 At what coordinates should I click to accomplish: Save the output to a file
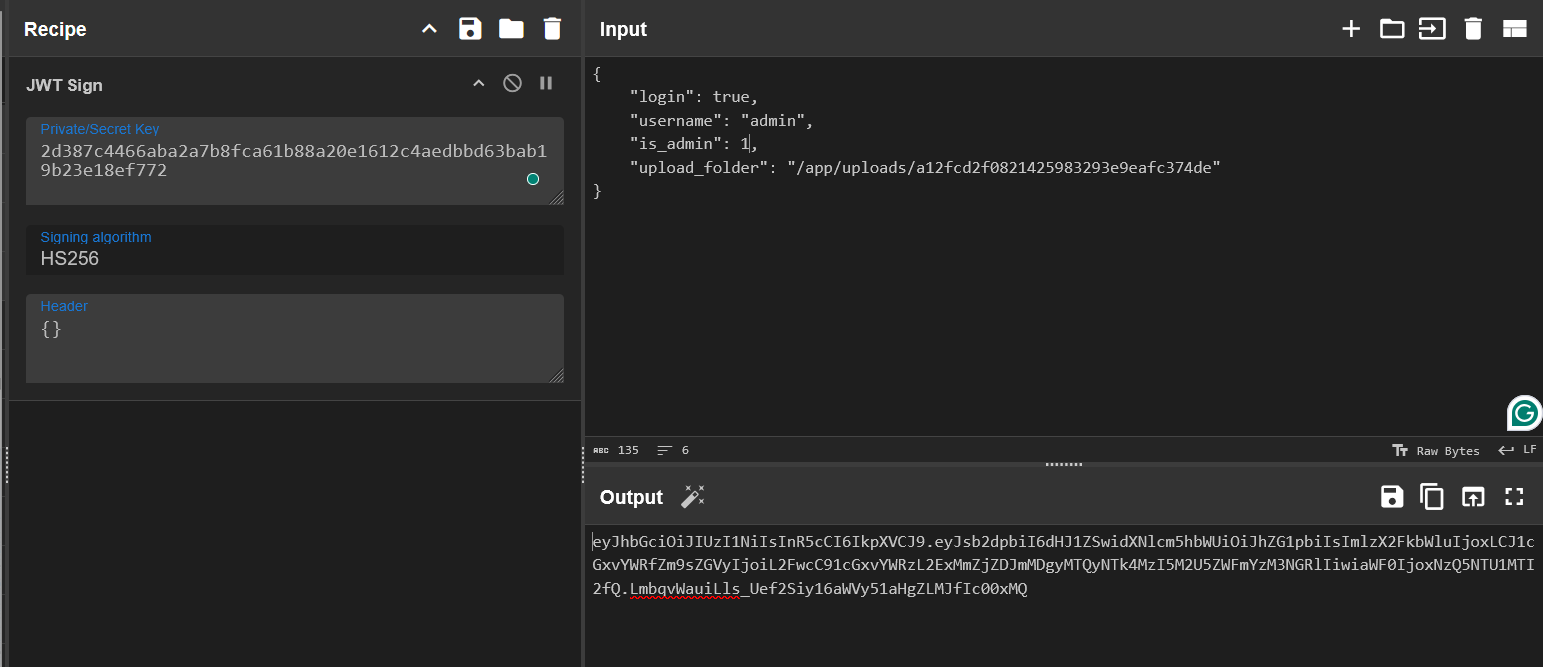(x=1392, y=496)
